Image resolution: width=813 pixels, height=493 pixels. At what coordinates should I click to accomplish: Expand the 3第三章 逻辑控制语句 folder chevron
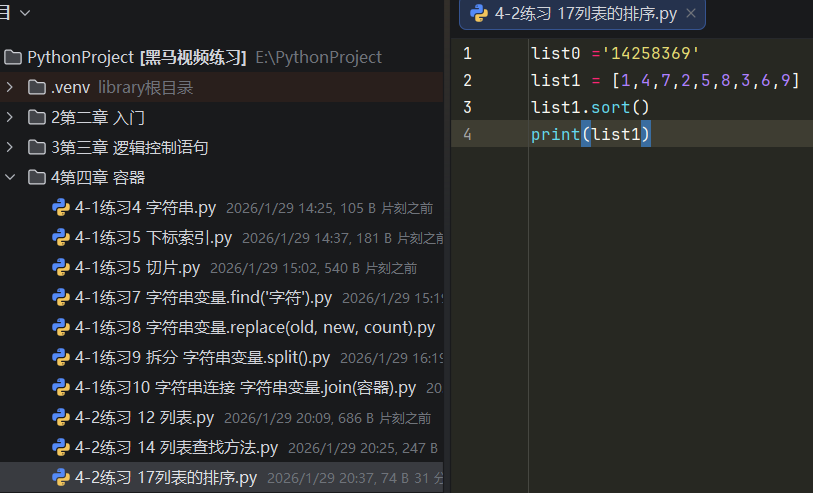click(x=9, y=147)
